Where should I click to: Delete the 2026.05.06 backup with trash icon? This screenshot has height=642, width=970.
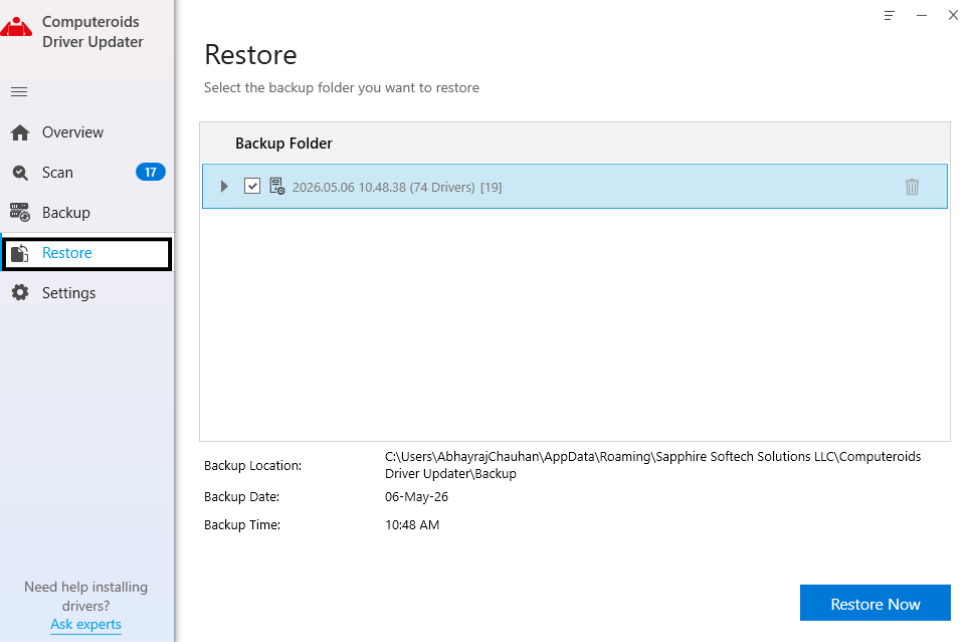click(x=912, y=187)
